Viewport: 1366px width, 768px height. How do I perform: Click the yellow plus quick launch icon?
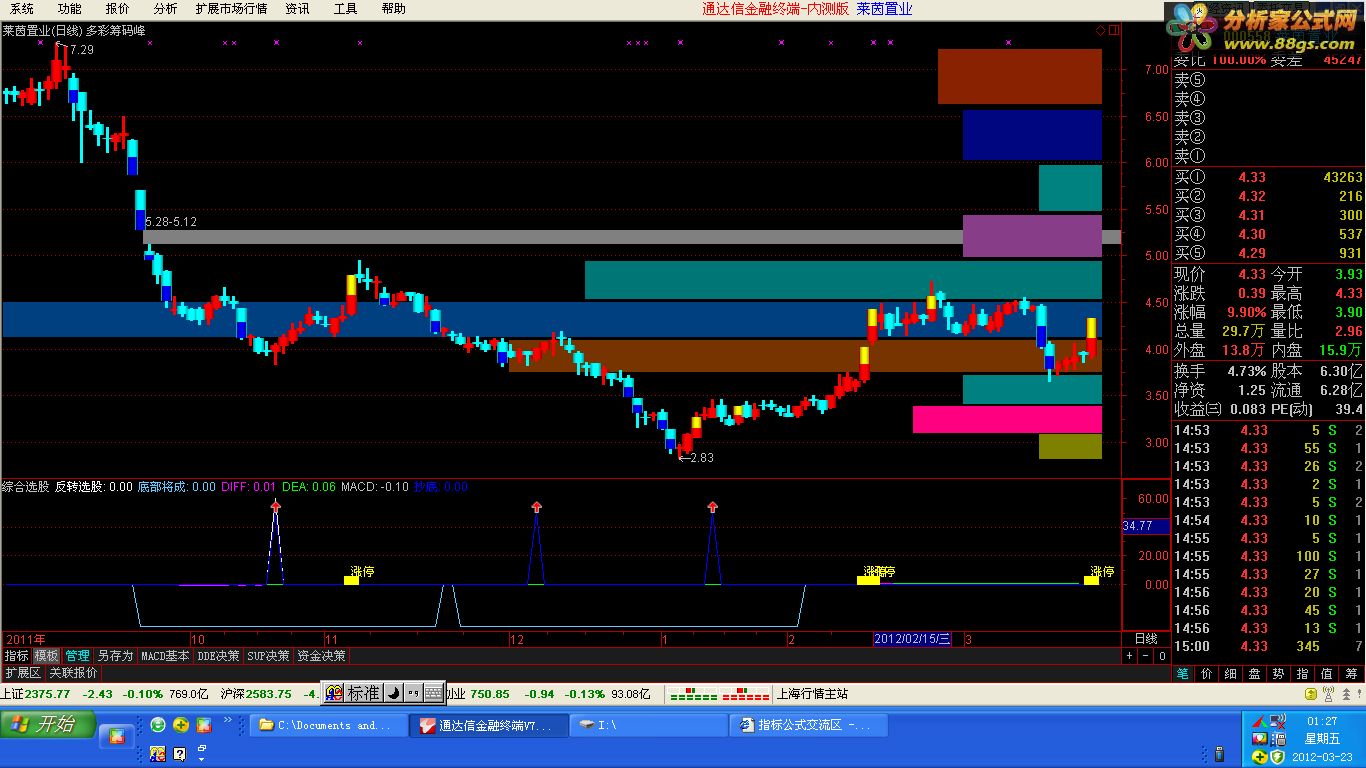pyautogui.click(x=181, y=725)
